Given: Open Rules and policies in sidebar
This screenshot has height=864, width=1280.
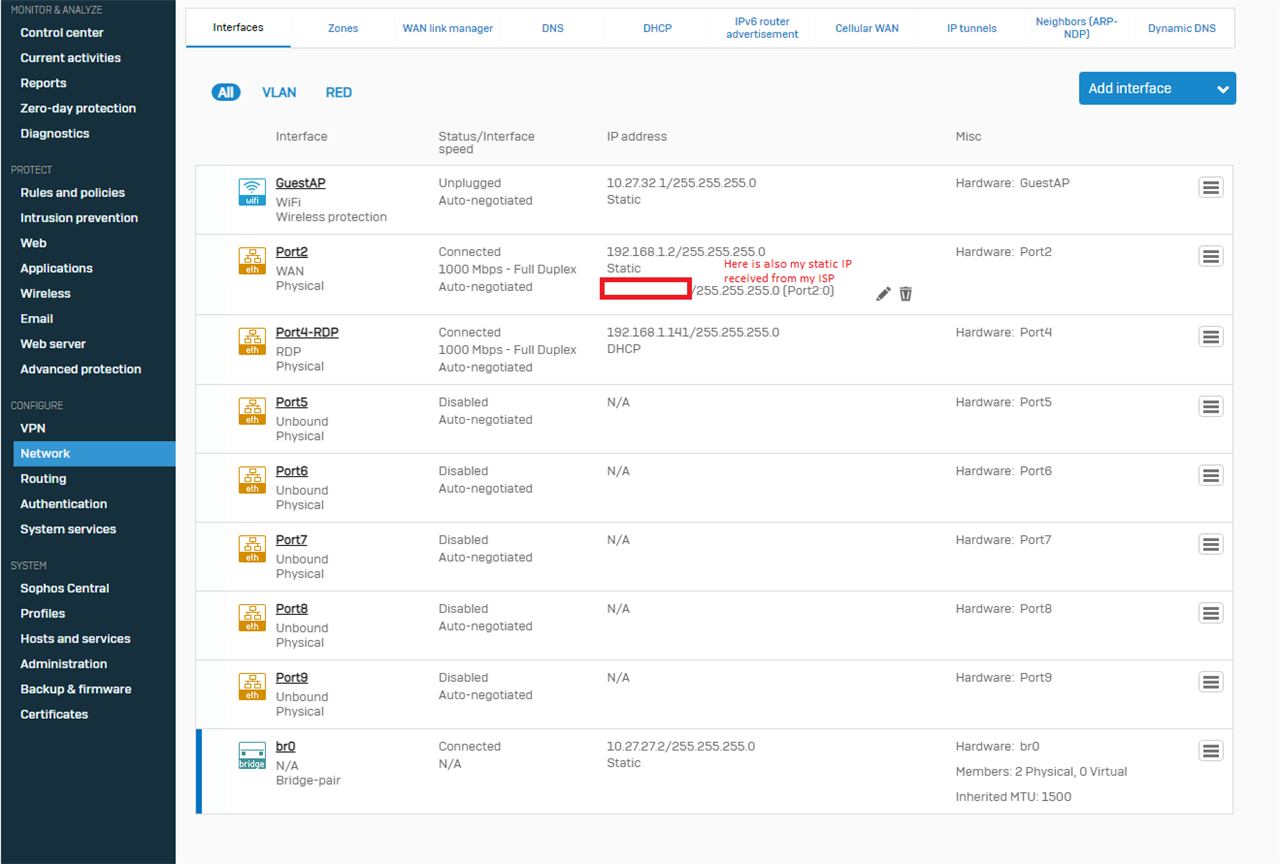Looking at the screenshot, I should coord(73,192).
